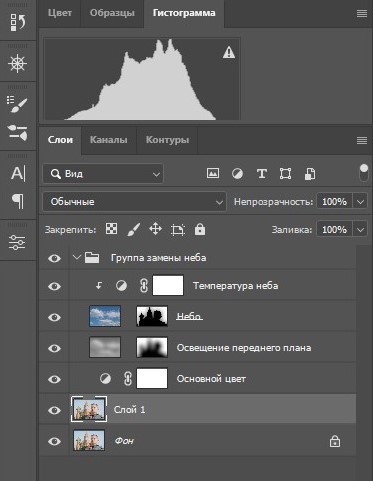Open the Brush Settings panel icon
Image resolution: width=373 pixels, height=481 pixels.
coord(17,104)
